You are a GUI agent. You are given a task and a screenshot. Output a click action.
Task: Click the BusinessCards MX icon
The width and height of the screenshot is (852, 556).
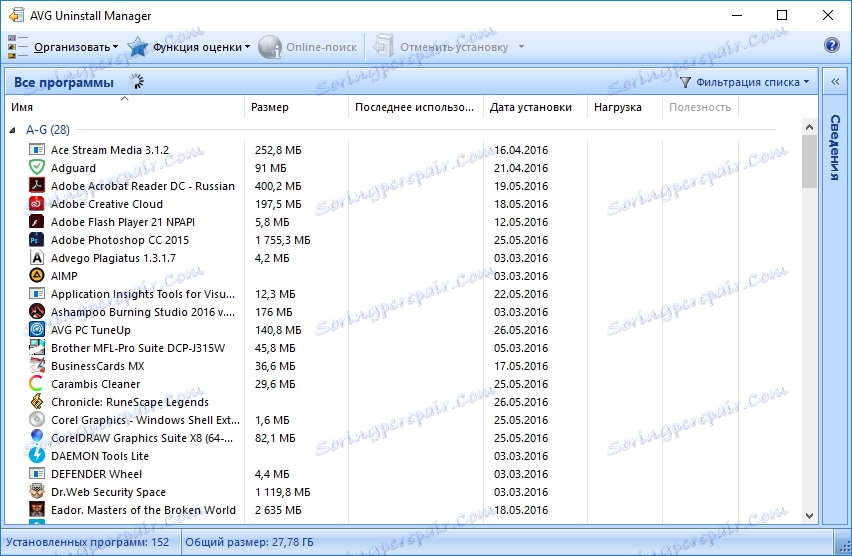point(36,365)
